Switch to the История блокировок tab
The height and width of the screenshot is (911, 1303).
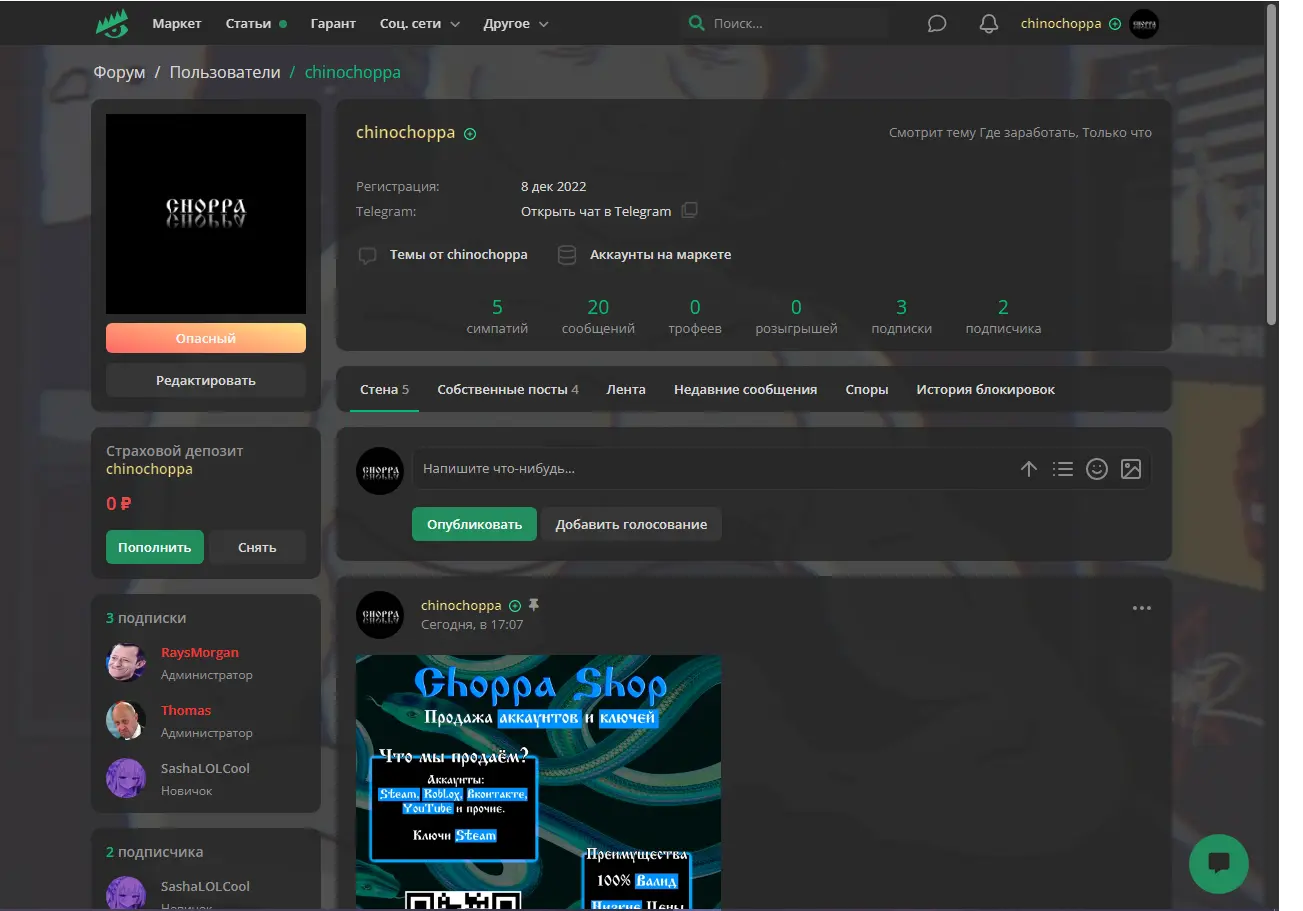(x=985, y=389)
